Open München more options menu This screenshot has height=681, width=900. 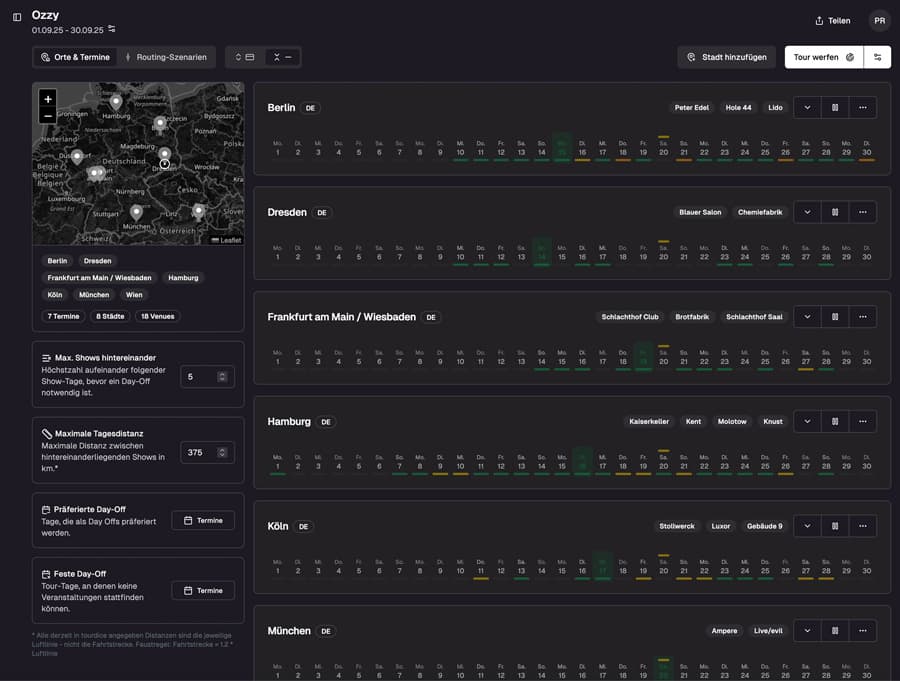[863, 630]
